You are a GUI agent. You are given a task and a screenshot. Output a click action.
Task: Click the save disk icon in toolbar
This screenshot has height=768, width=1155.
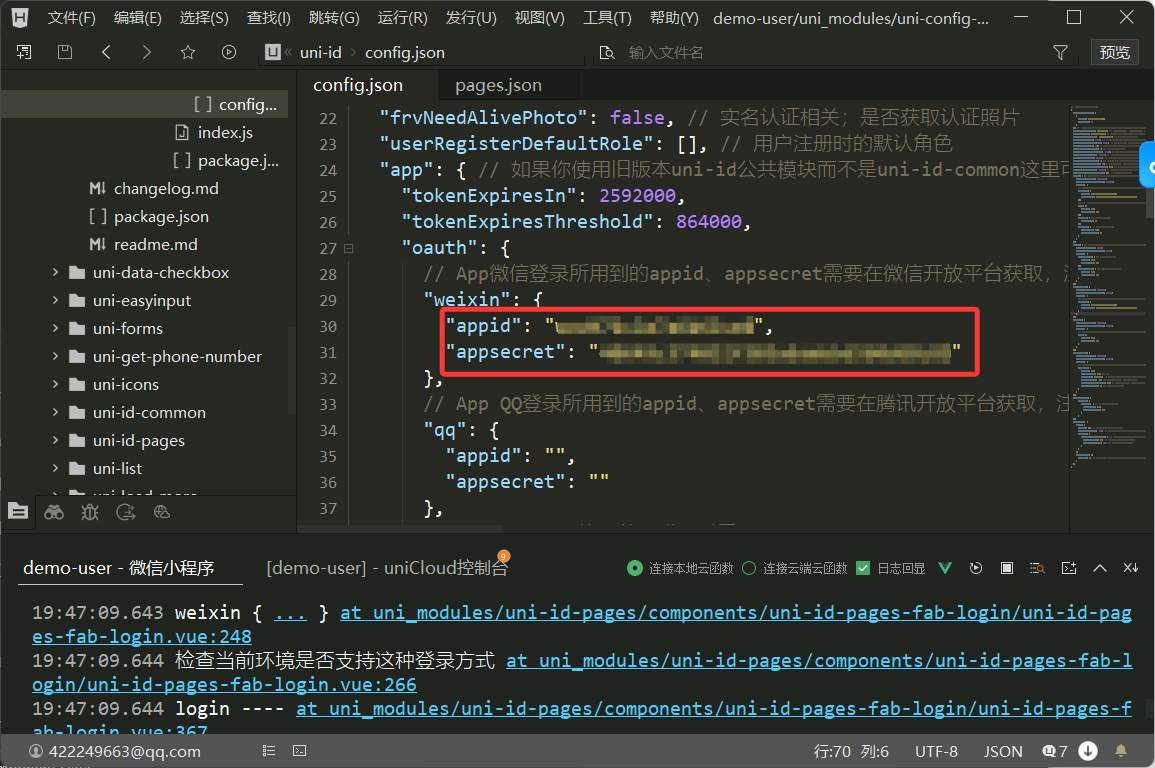pos(65,52)
